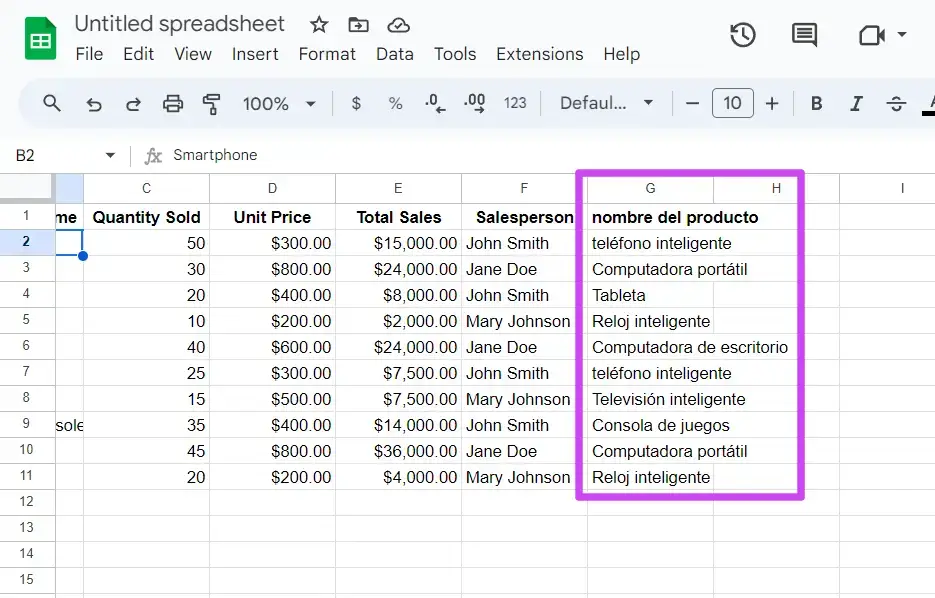The height and width of the screenshot is (598, 935).
Task: Increase font size with plus
Action: 772,104
